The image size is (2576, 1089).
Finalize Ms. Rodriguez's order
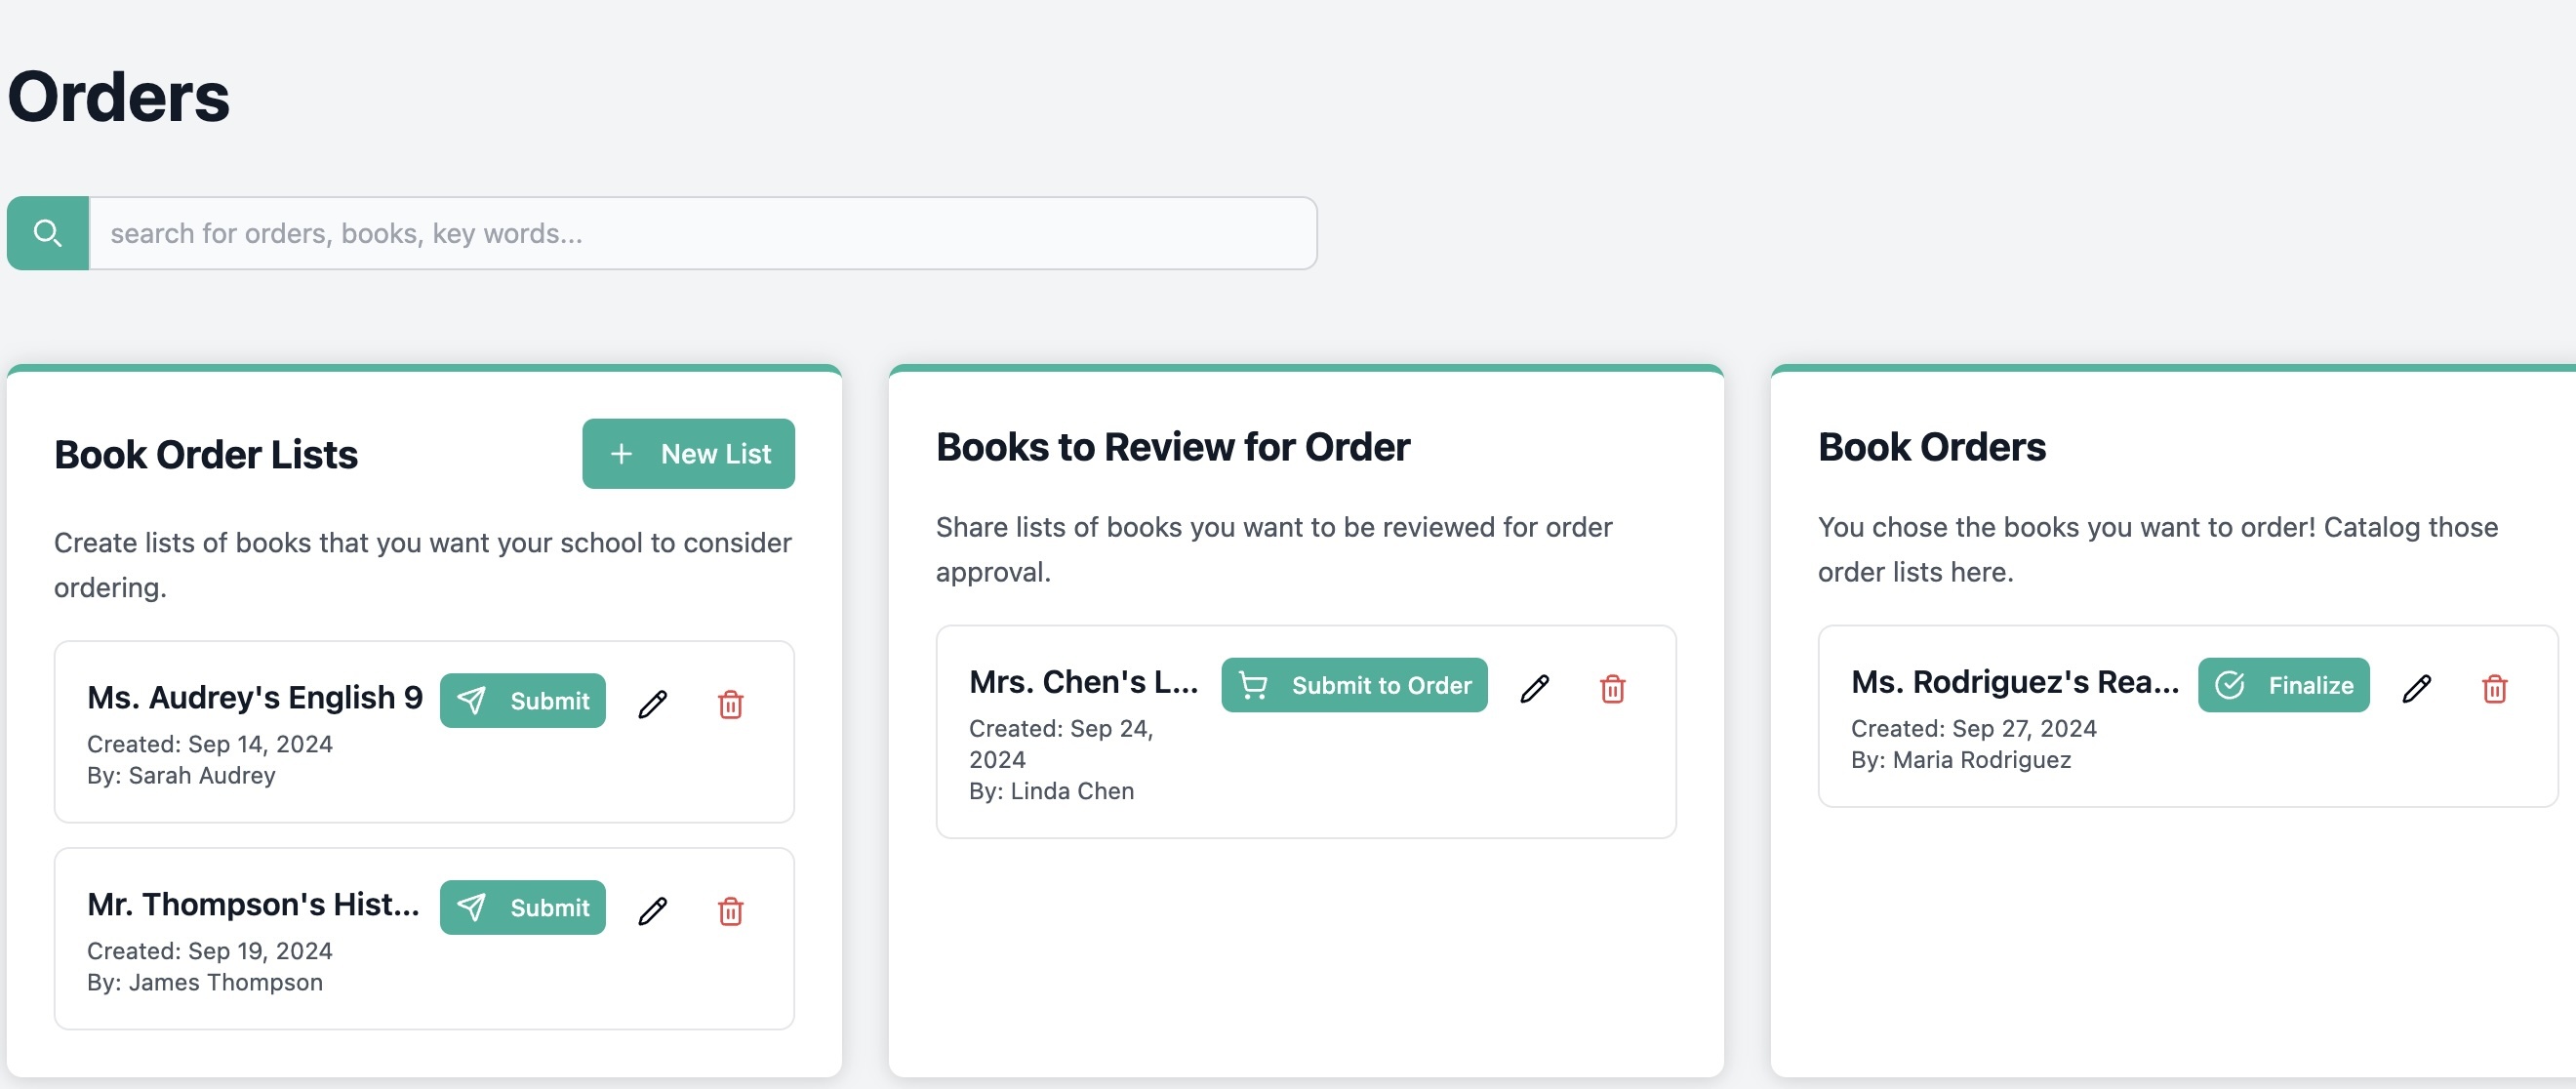tap(2283, 685)
